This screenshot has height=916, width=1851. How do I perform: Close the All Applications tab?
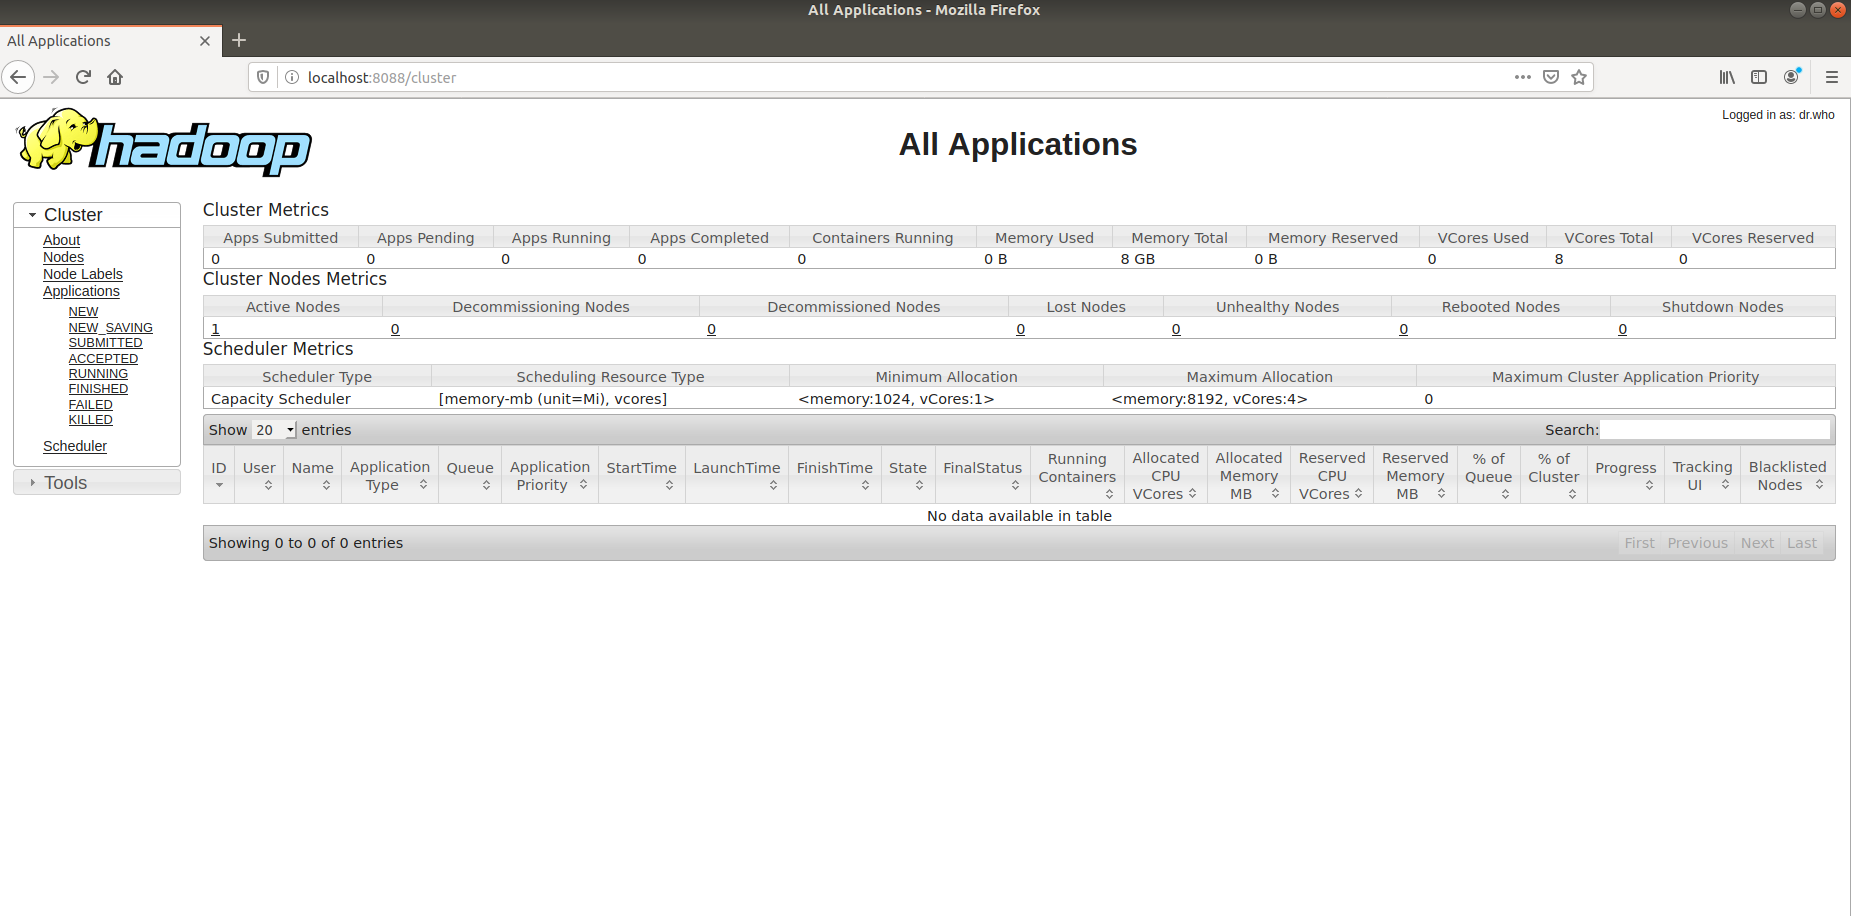coord(205,41)
